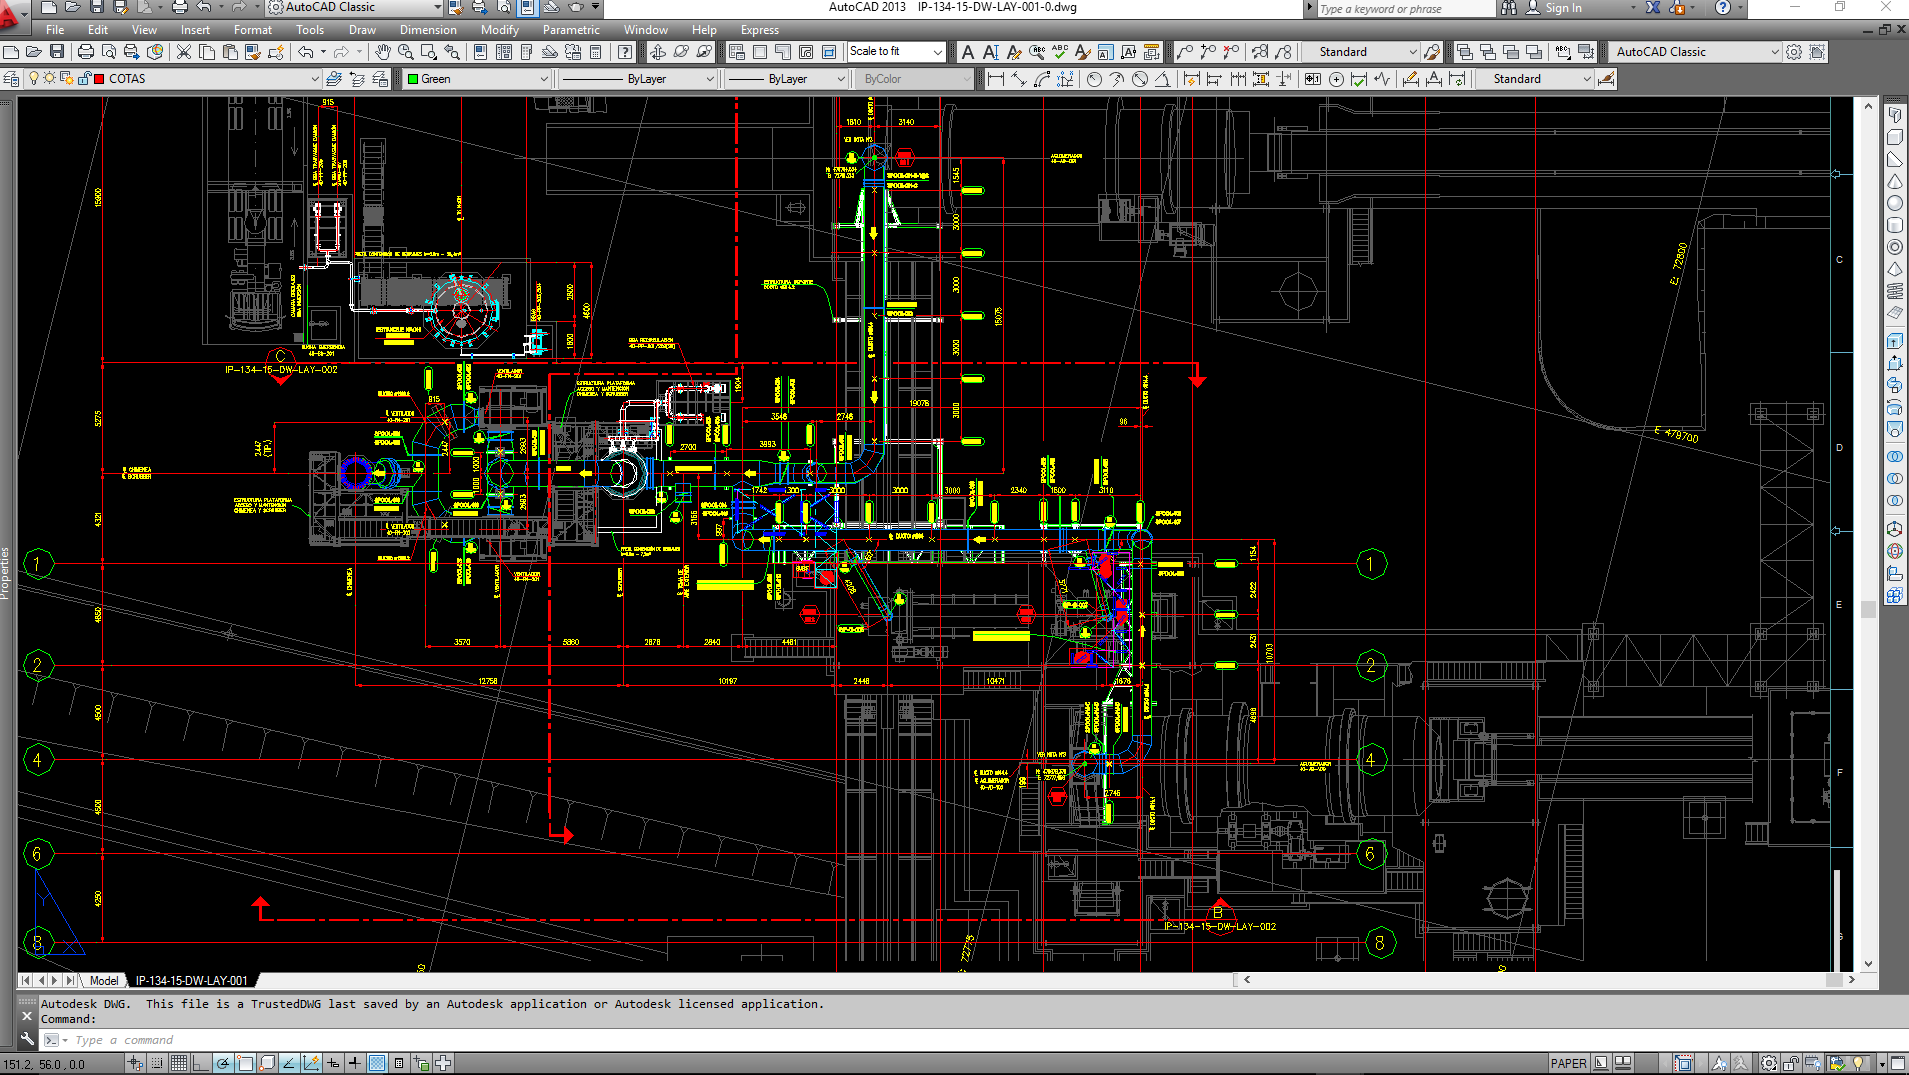Click the Workspace Settings gear icon

click(1794, 52)
